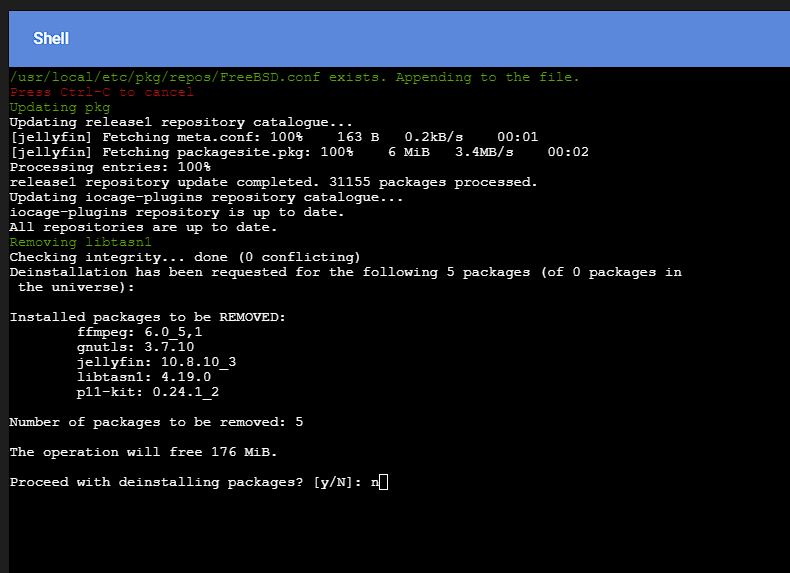Click the 'Proceed with deinstalling packages?' prompt line
Image resolution: width=790 pixels, height=573 pixels.
194,482
